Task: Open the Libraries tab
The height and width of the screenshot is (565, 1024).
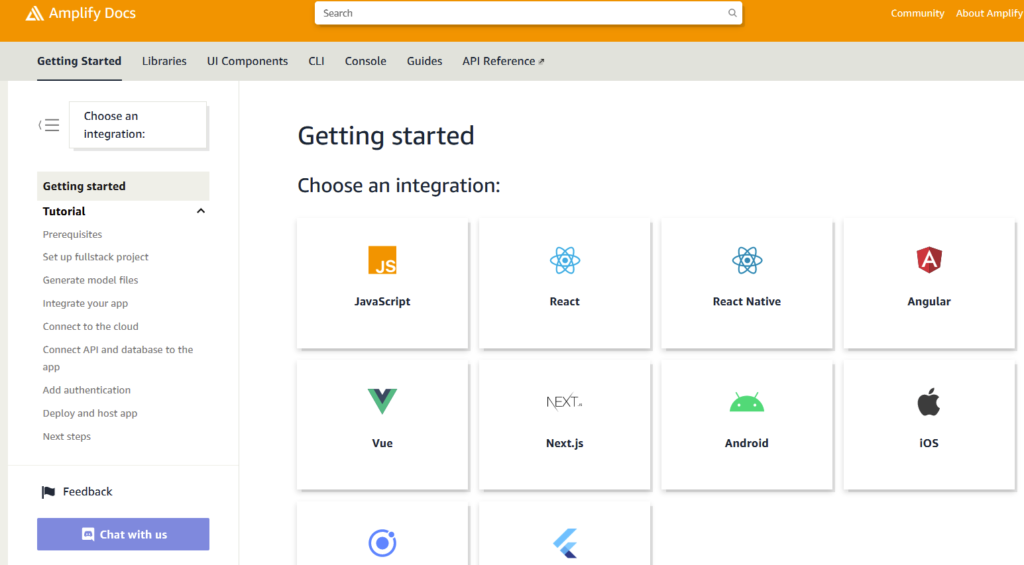Action: point(164,61)
